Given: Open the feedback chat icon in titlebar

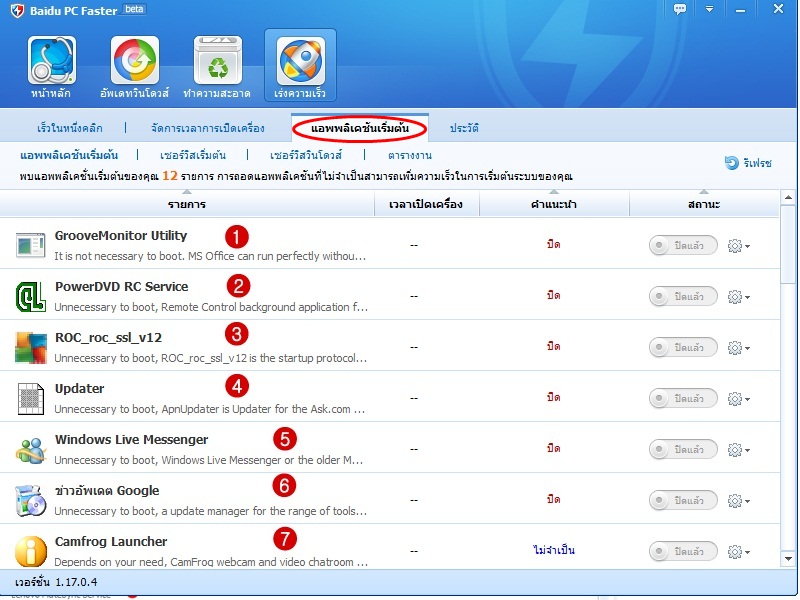Looking at the screenshot, I should (x=679, y=9).
